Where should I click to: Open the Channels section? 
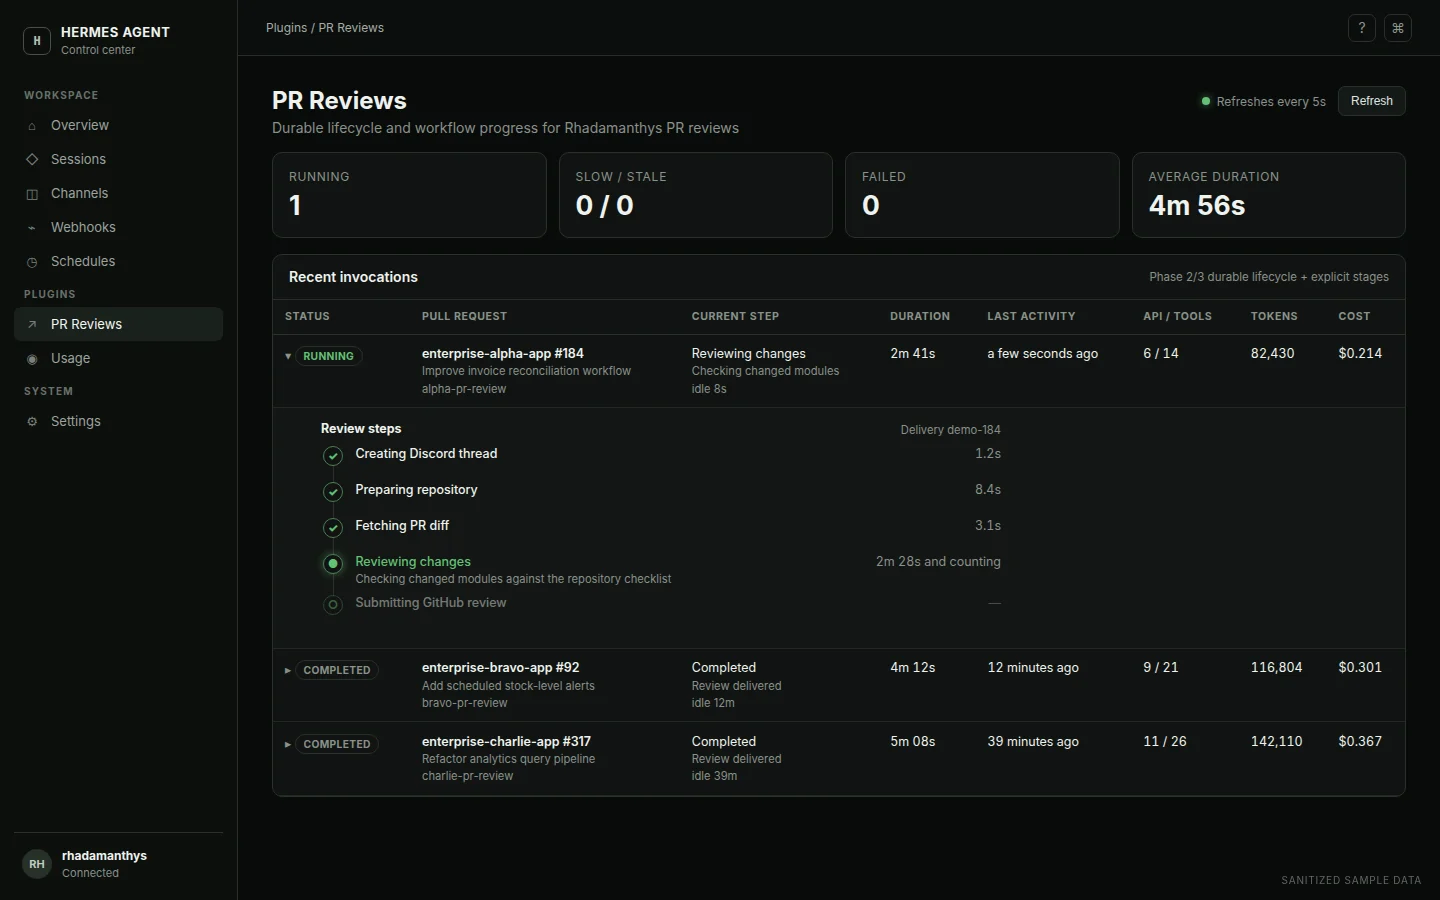tap(118, 194)
